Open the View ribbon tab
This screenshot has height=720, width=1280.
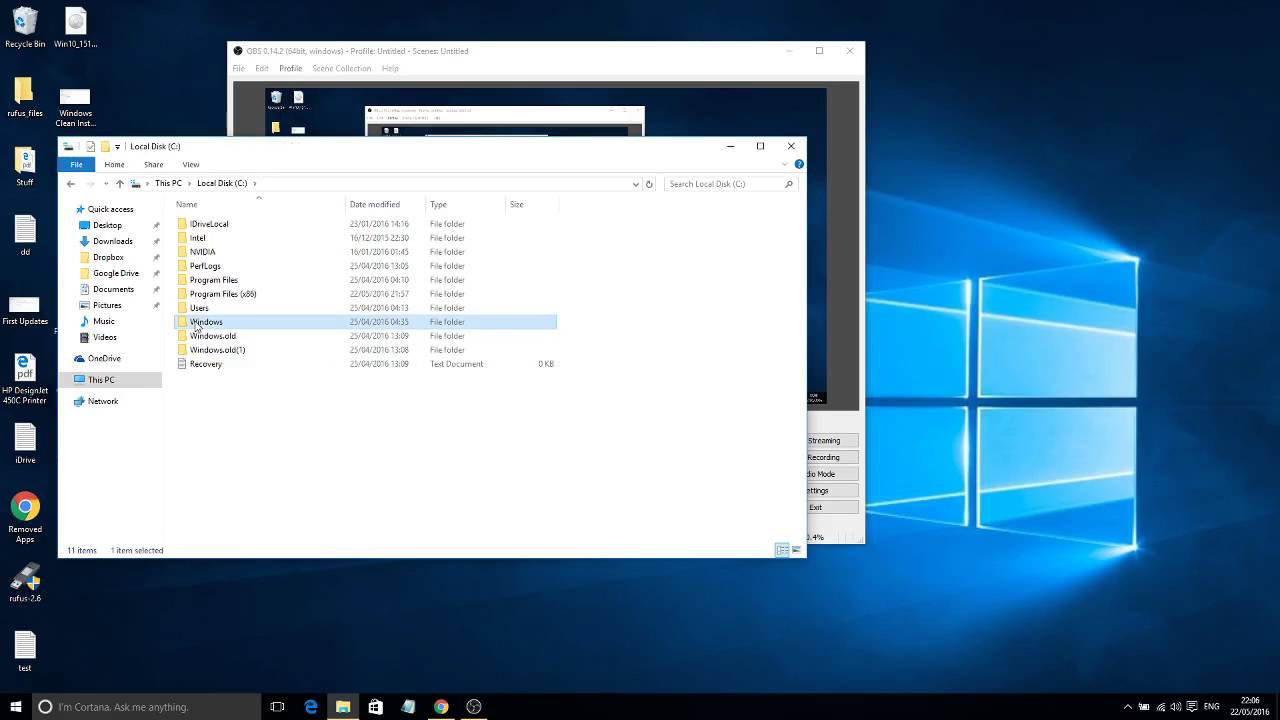191,164
